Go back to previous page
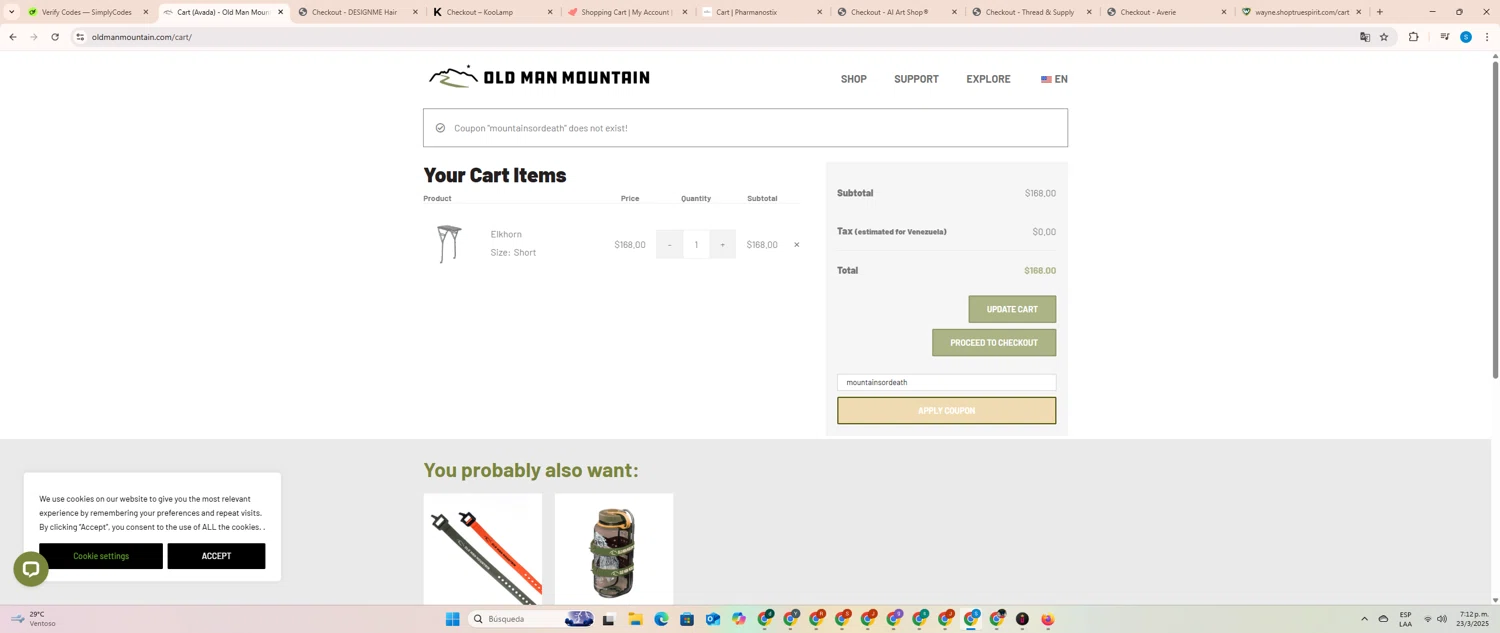 click(x=12, y=37)
